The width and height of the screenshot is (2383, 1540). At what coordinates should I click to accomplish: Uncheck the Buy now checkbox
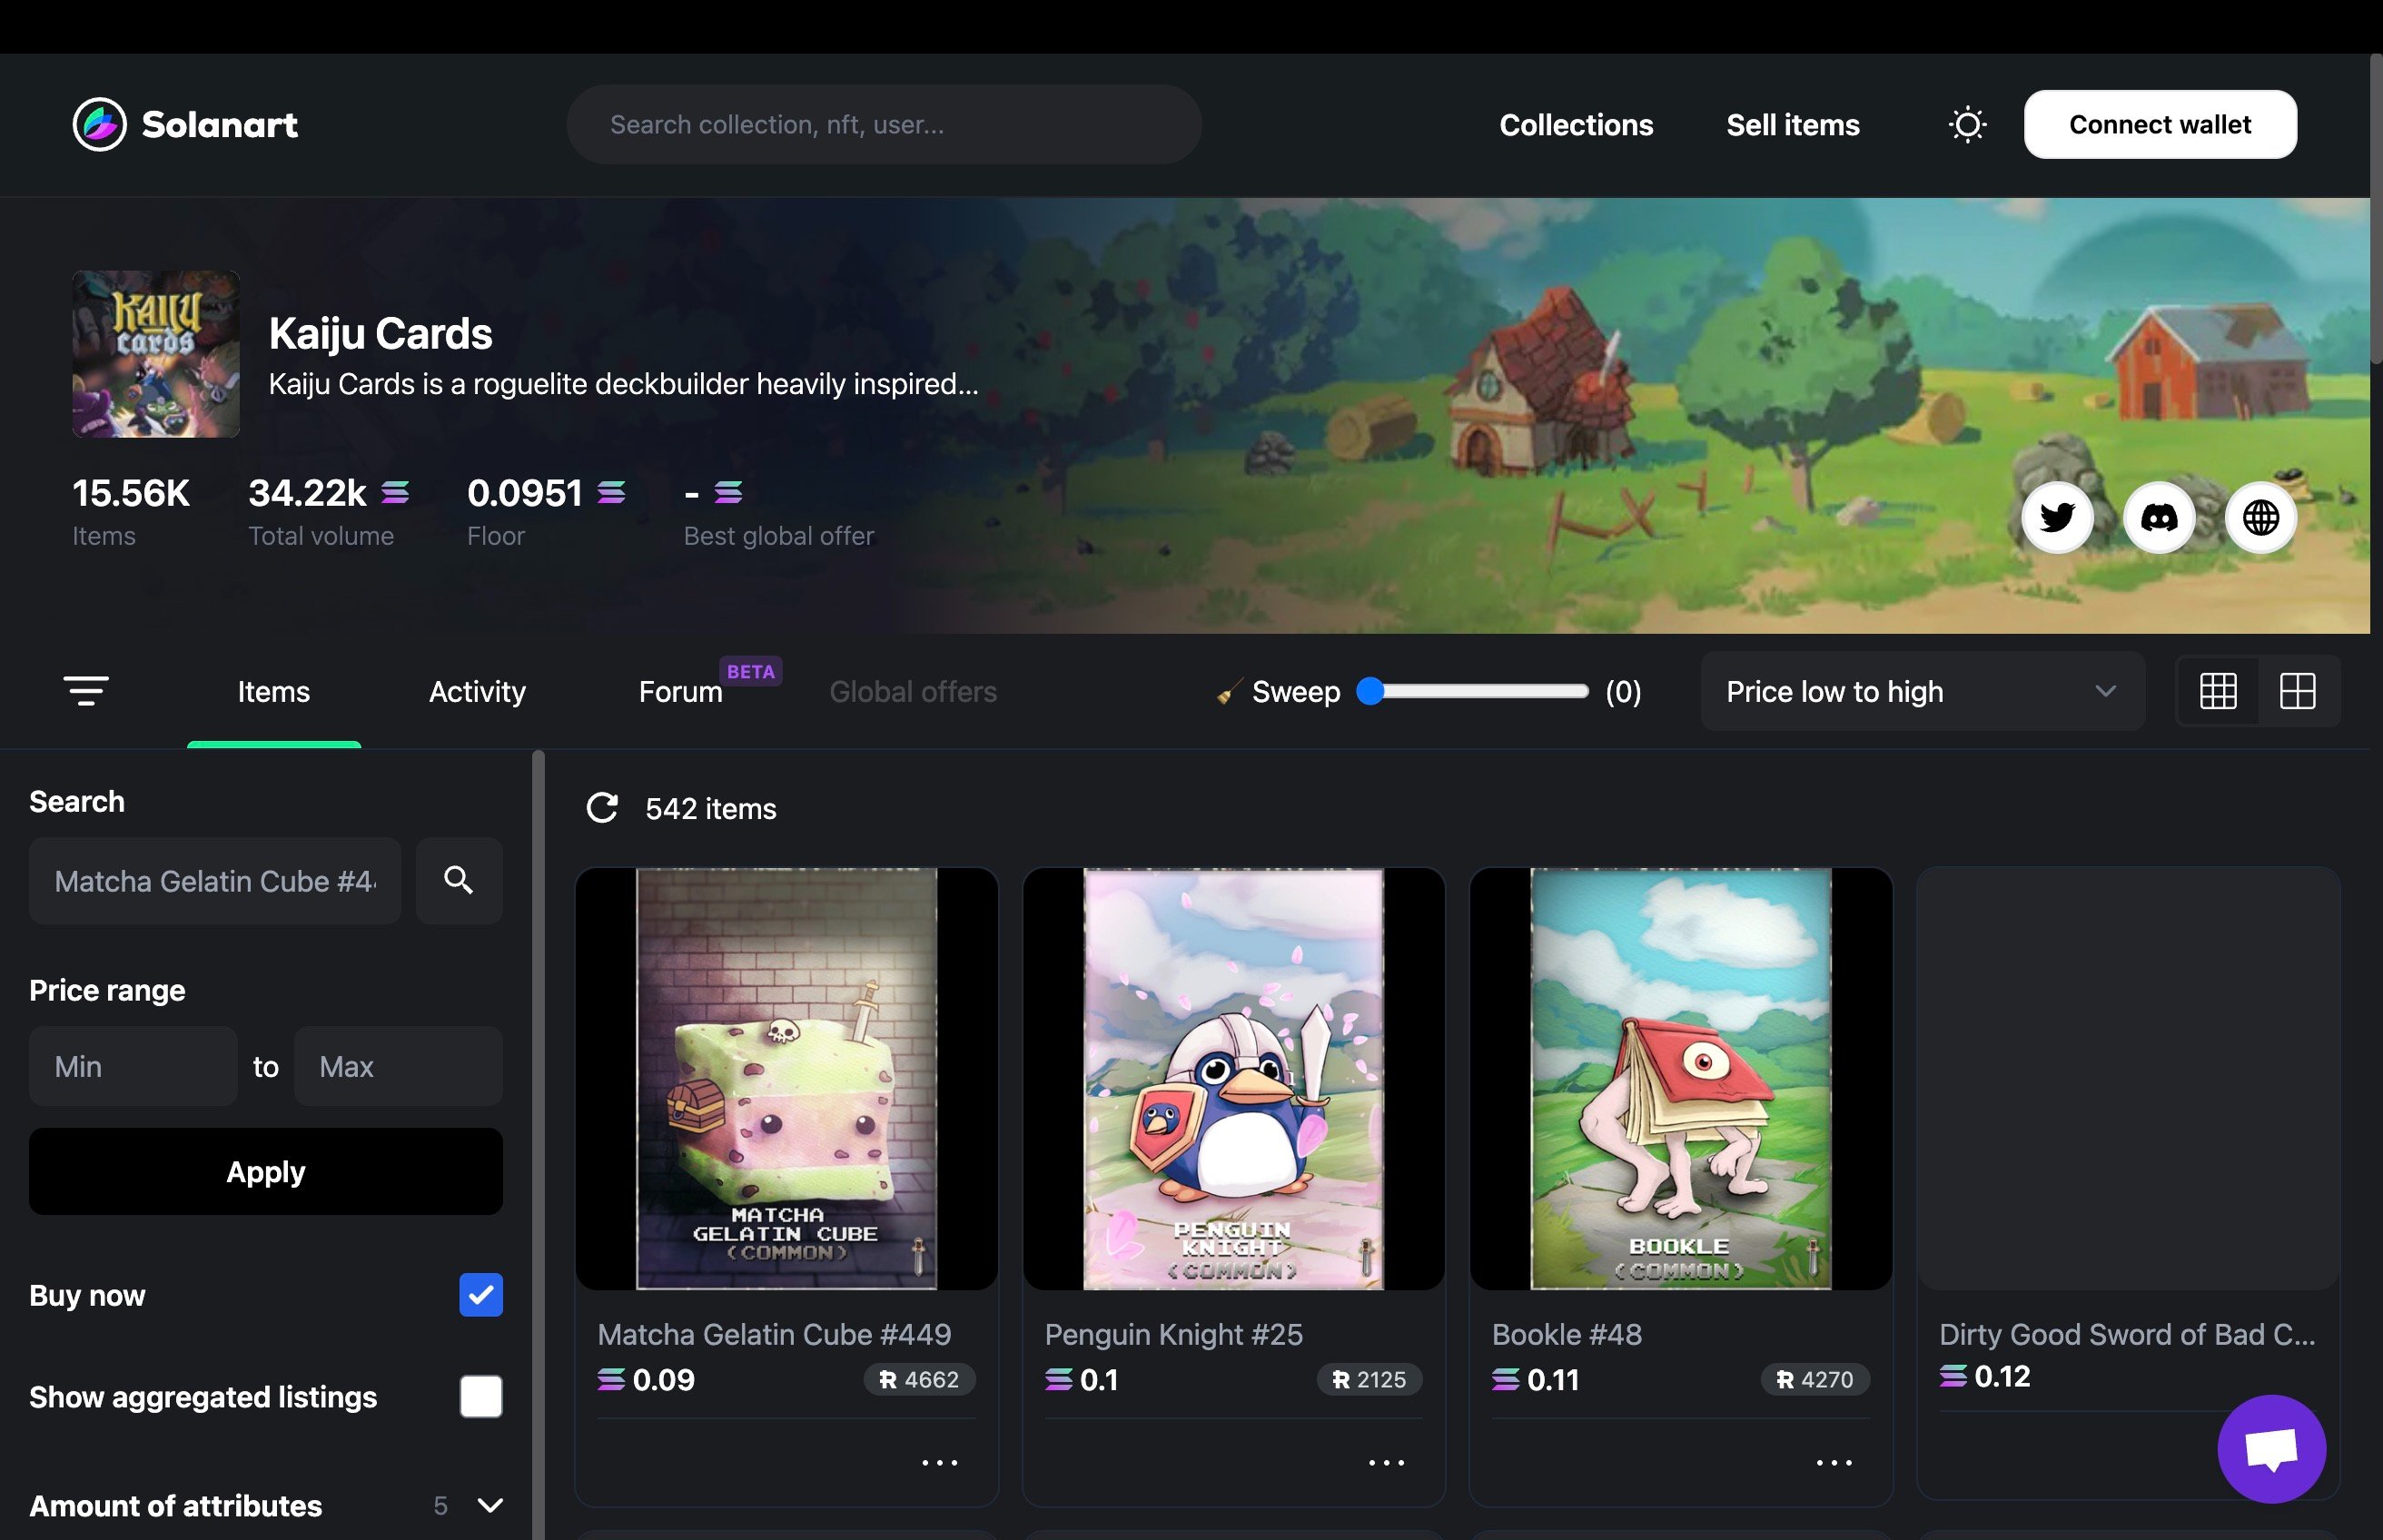pyautogui.click(x=481, y=1295)
